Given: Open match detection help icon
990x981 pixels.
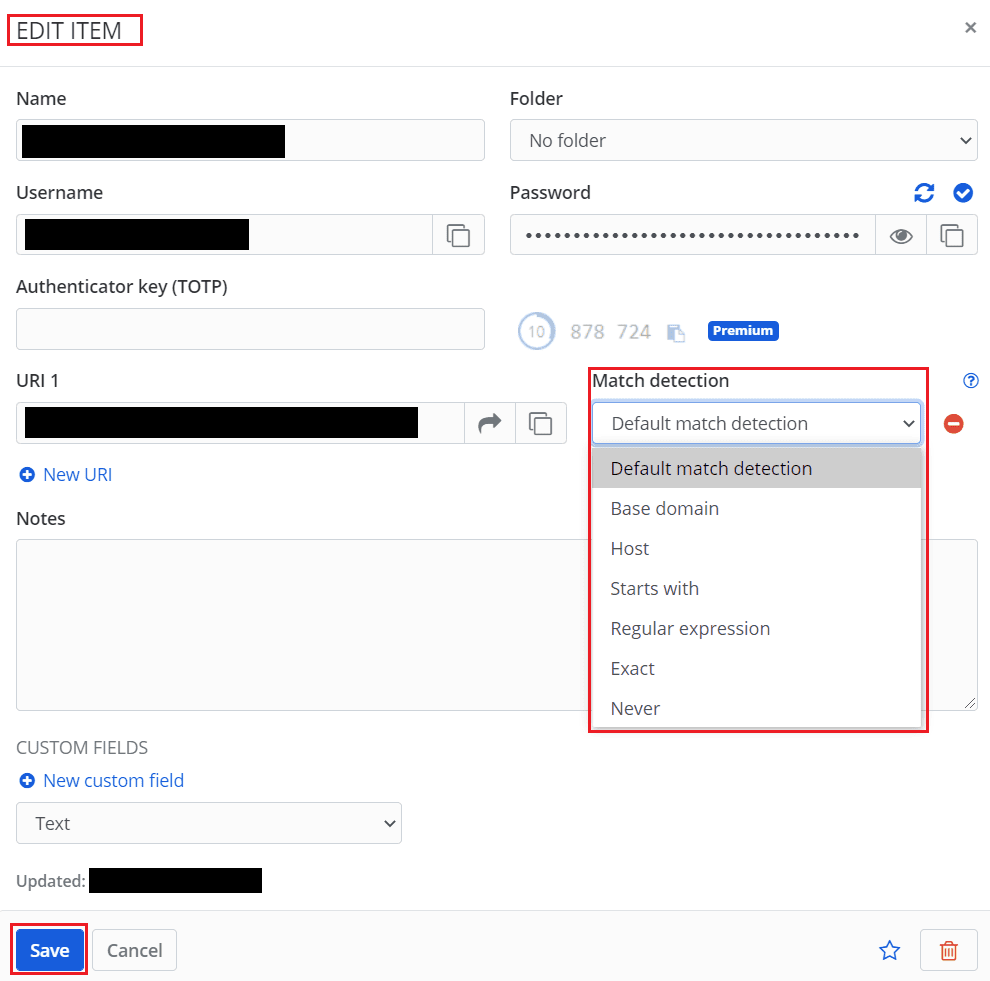Looking at the screenshot, I should [970, 381].
